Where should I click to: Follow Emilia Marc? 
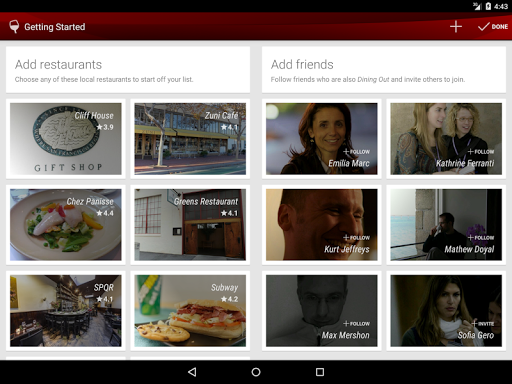pos(356,152)
